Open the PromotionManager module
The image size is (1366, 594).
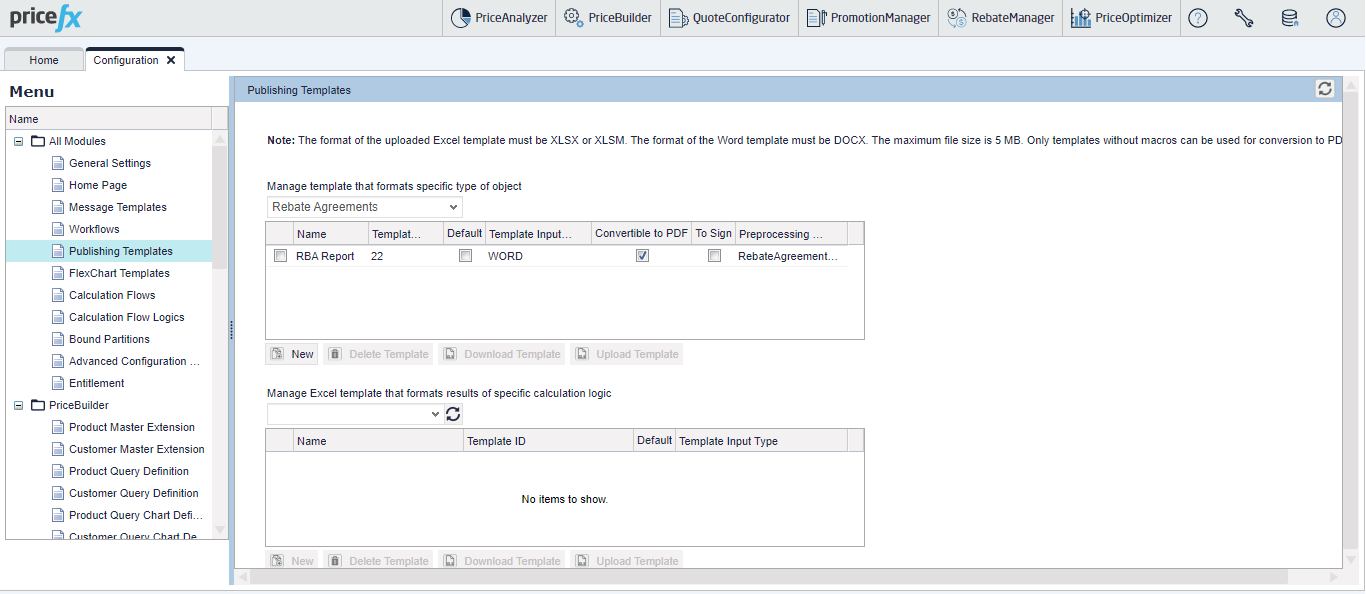click(x=868, y=17)
